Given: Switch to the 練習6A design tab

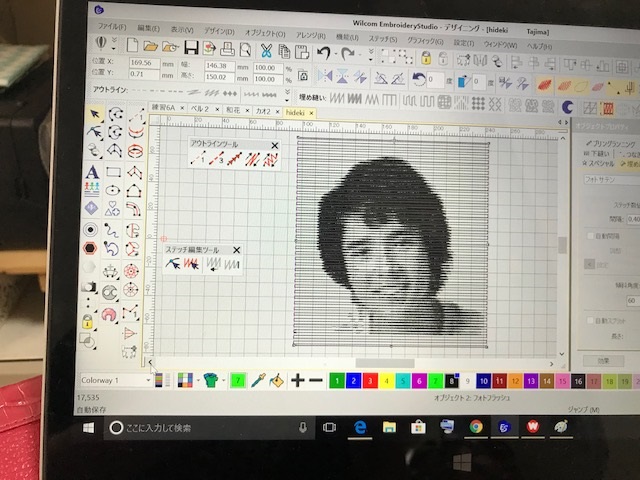Looking at the screenshot, I should click(x=163, y=107).
